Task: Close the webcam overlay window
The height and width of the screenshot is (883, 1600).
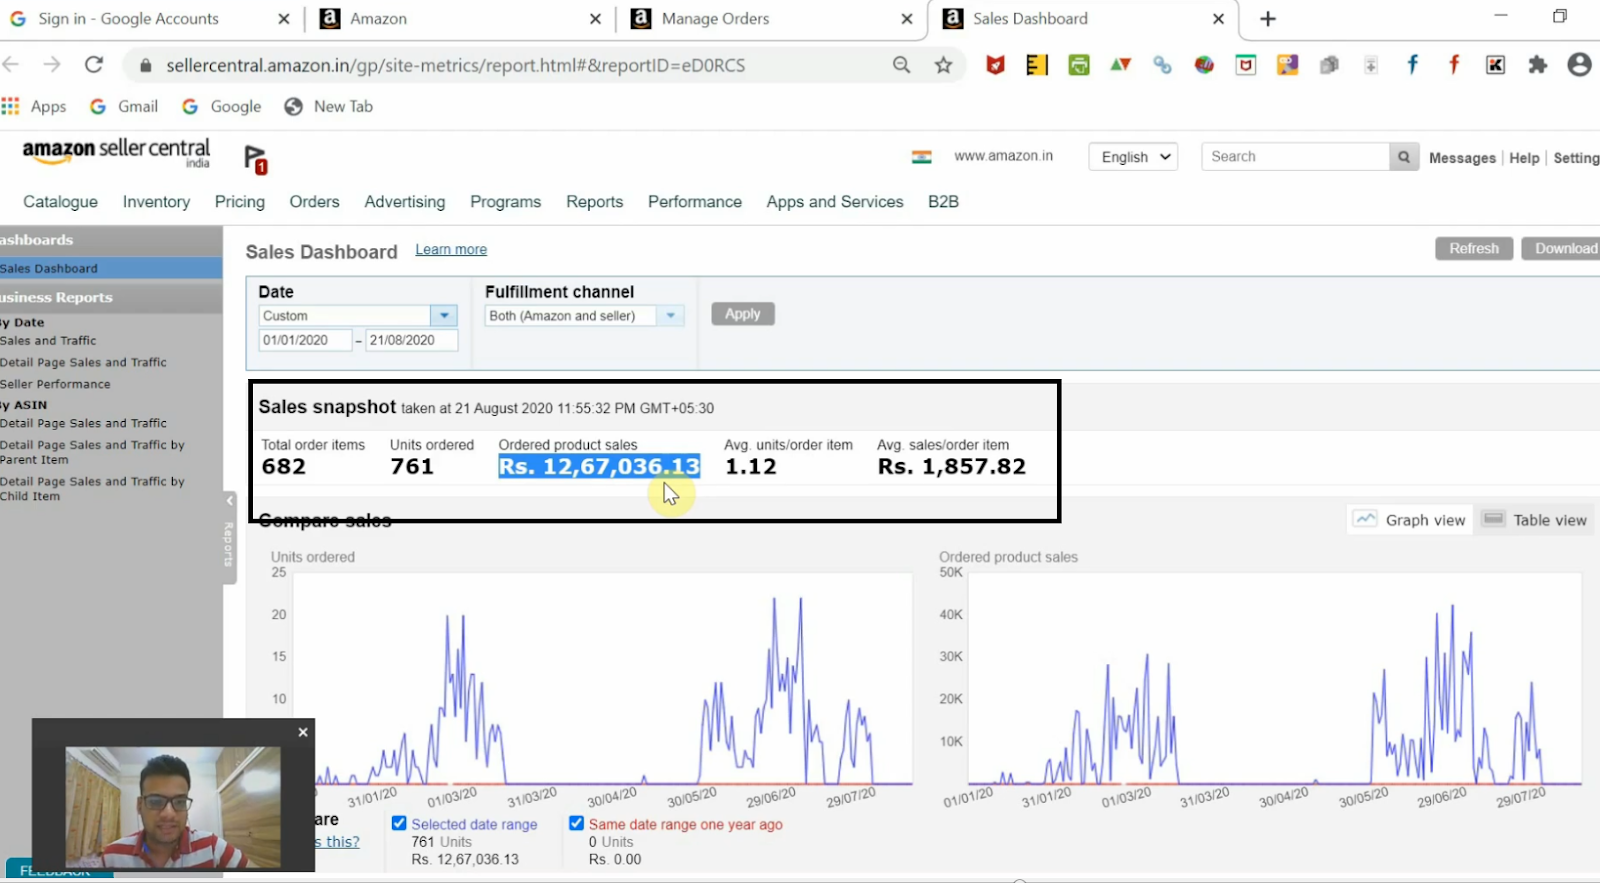Action: point(303,732)
